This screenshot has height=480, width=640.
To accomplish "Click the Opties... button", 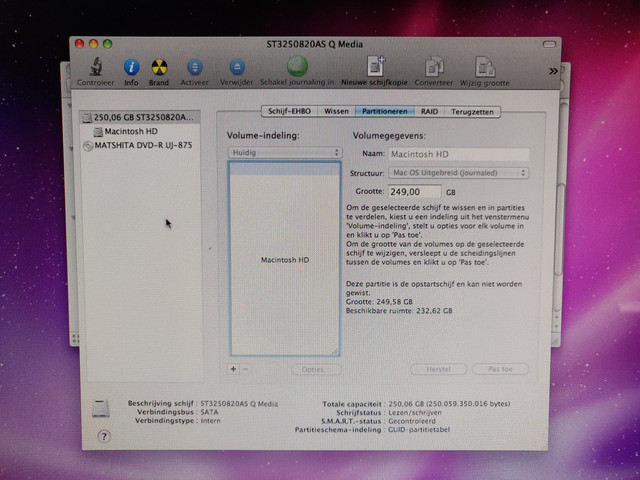I will [x=316, y=369].
